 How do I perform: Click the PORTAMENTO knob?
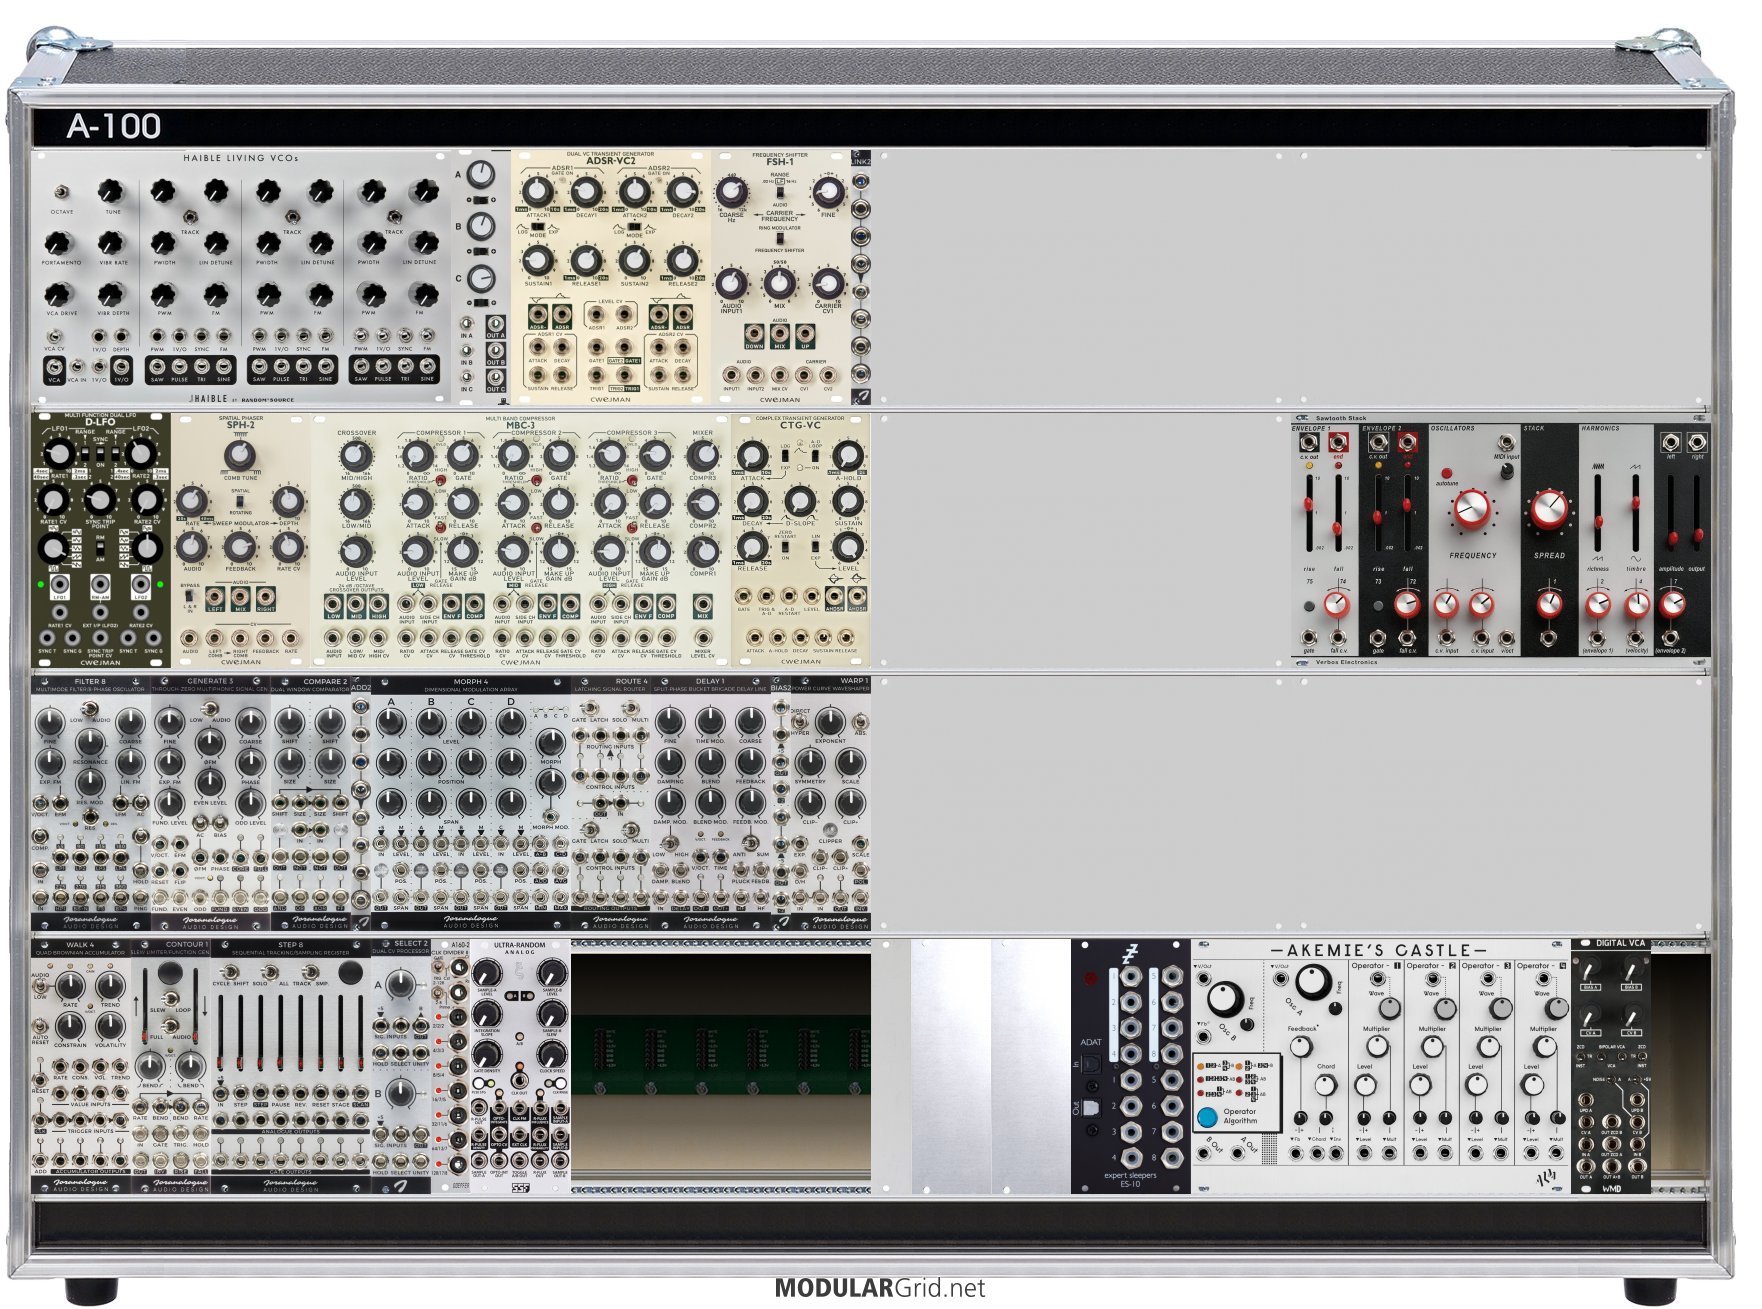pyautogui.click(x=60, y=243)
